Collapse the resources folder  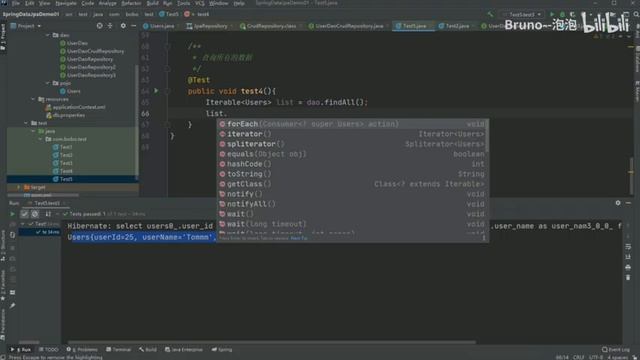tap(33, 99)
